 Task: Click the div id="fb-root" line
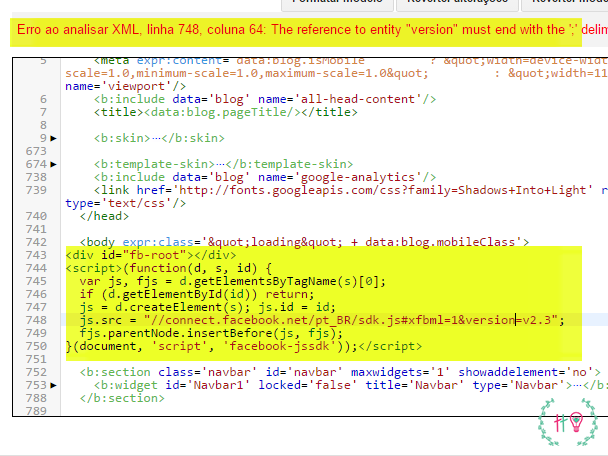tap(151, 255)
